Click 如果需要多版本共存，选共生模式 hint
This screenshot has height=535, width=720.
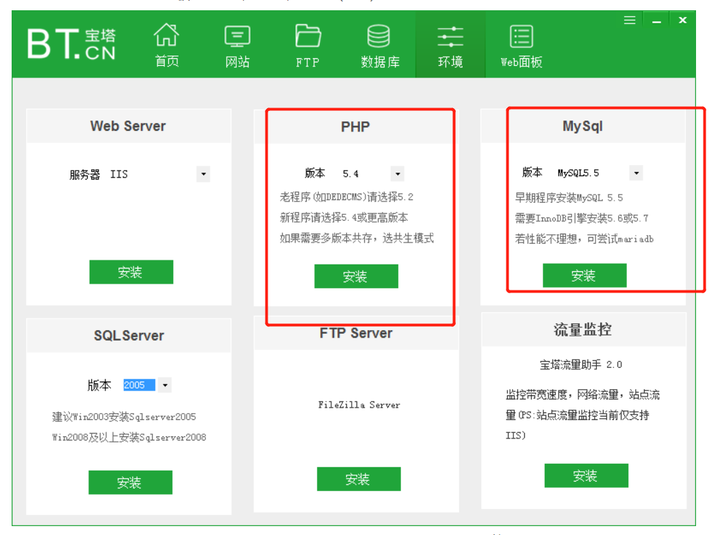[x=357, y=238]
